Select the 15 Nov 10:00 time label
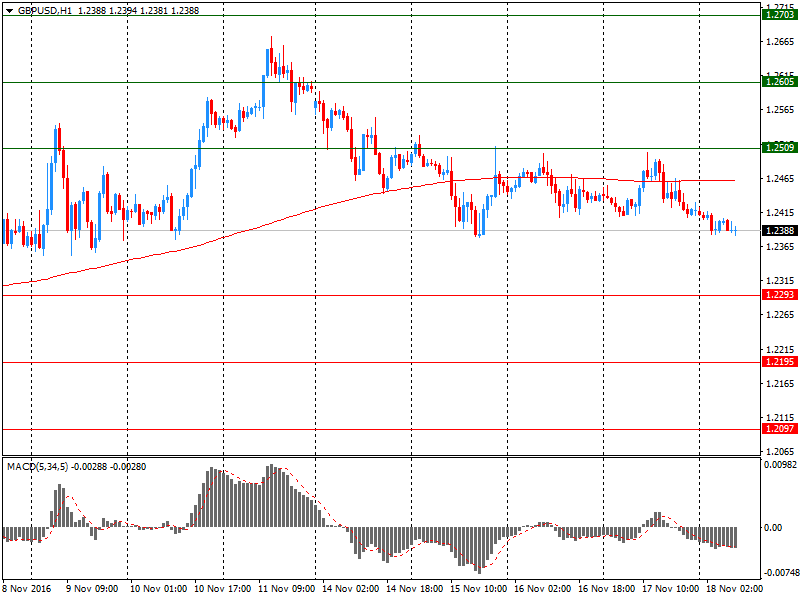 coord(479,589)
